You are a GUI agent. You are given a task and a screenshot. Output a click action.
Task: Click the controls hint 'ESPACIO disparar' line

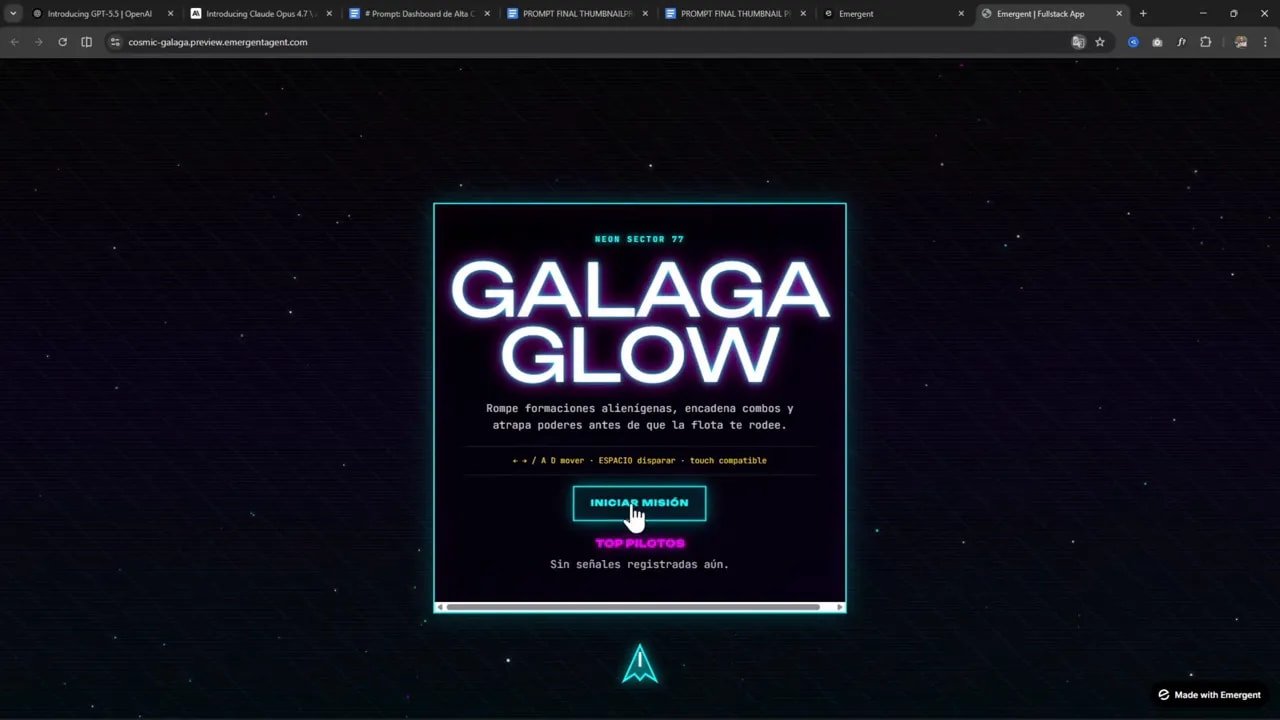pyautogui.click(x=640, y=460)
